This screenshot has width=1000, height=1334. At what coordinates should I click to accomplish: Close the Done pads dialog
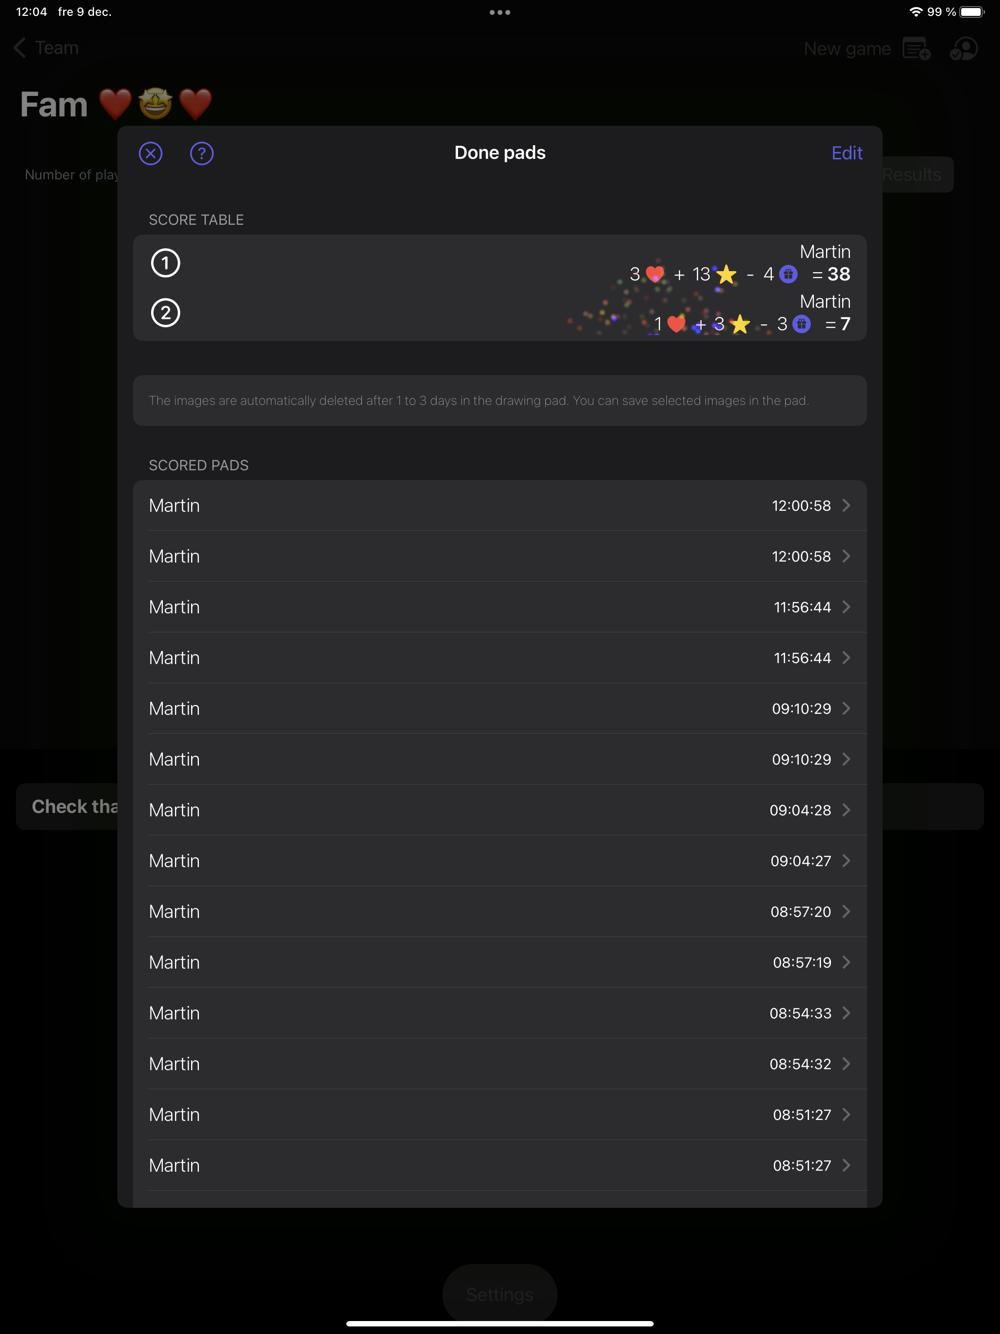coord(151,153)
